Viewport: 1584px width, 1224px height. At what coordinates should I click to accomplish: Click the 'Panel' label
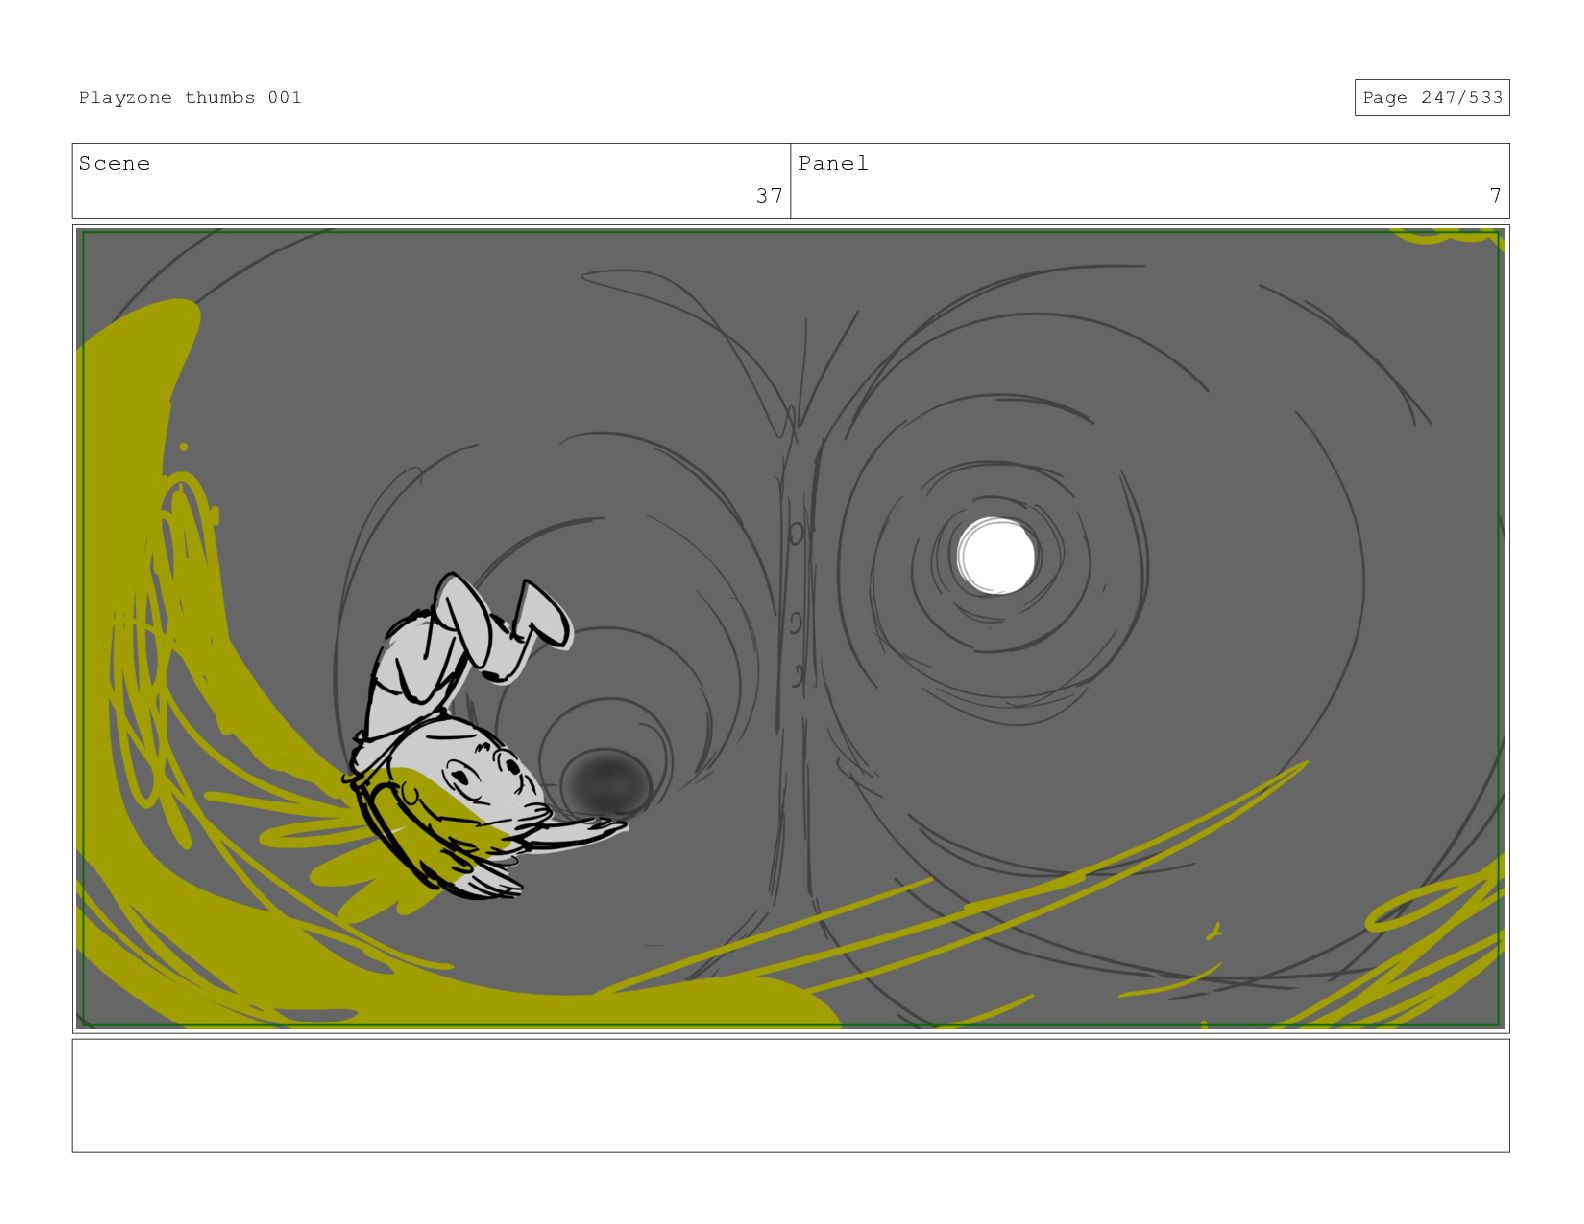833,163
